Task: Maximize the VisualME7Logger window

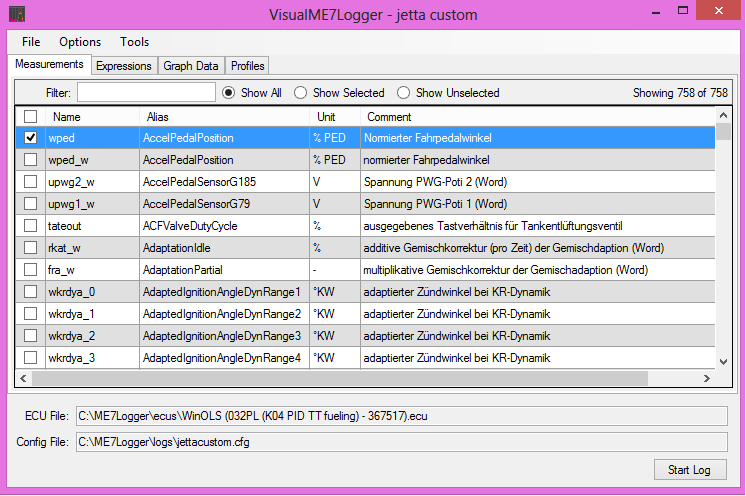Action: [x=683, y=10]
